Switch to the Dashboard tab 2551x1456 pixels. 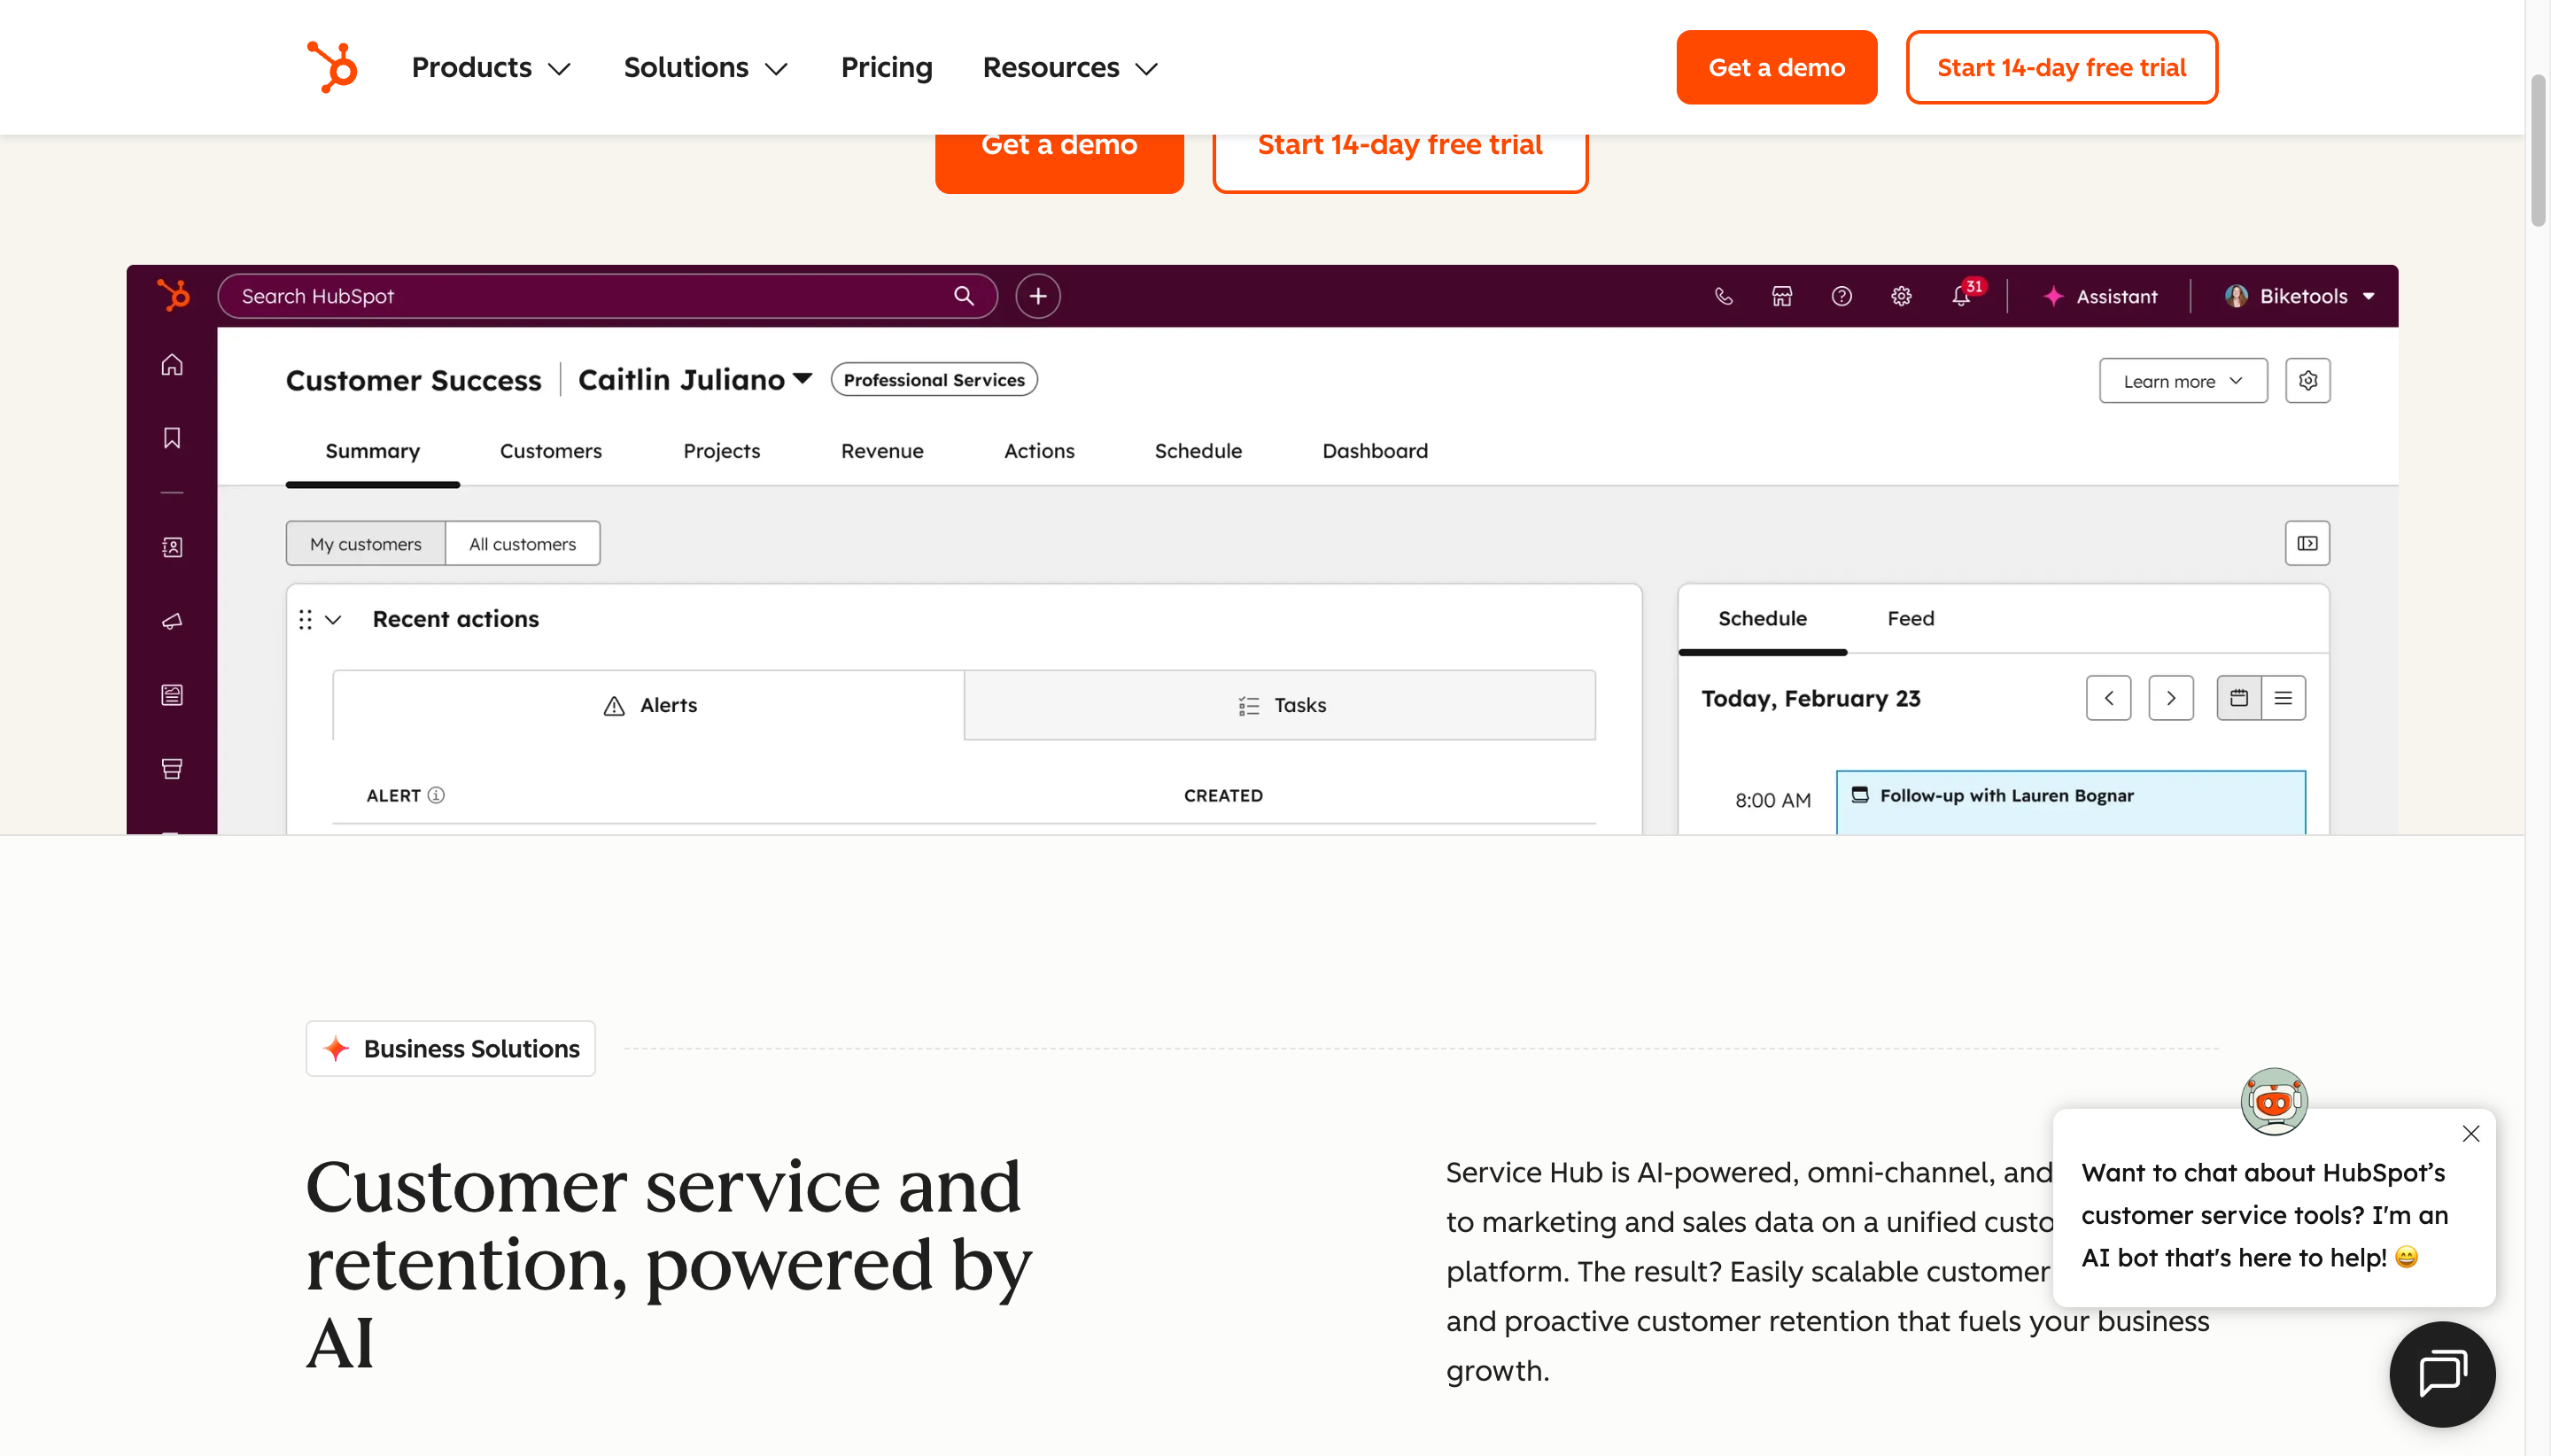tap(1375, 451)
